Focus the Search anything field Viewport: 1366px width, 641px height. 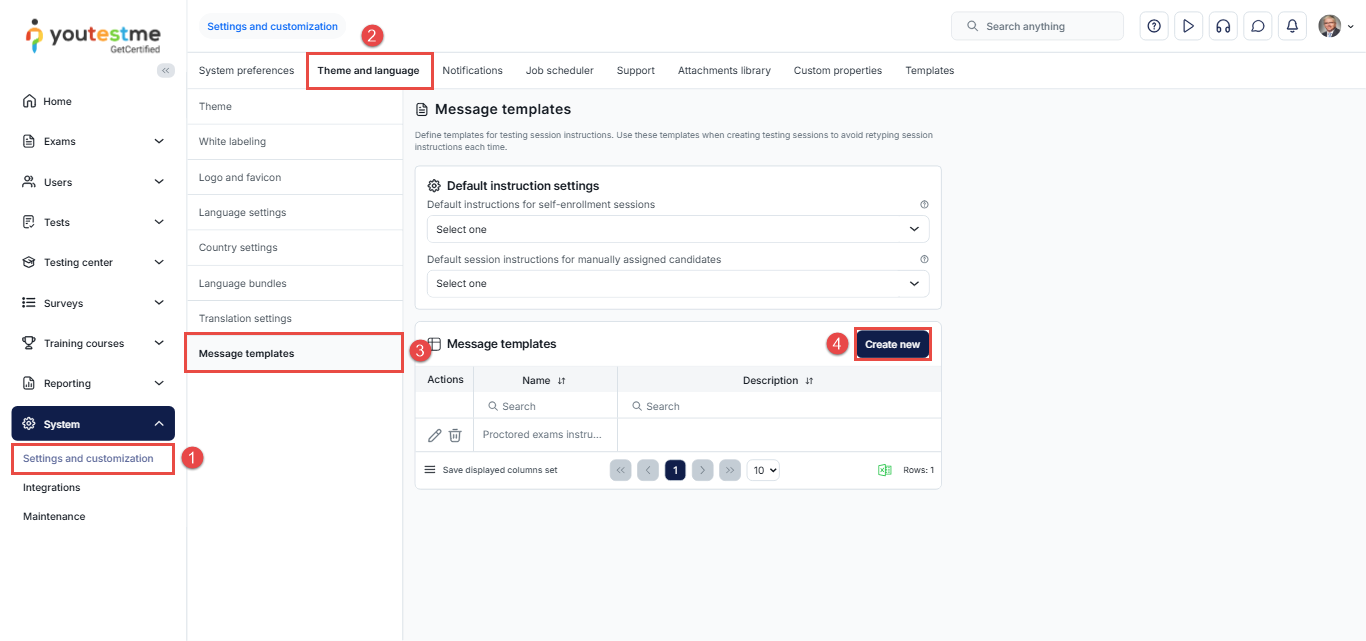pos(1037,26)
